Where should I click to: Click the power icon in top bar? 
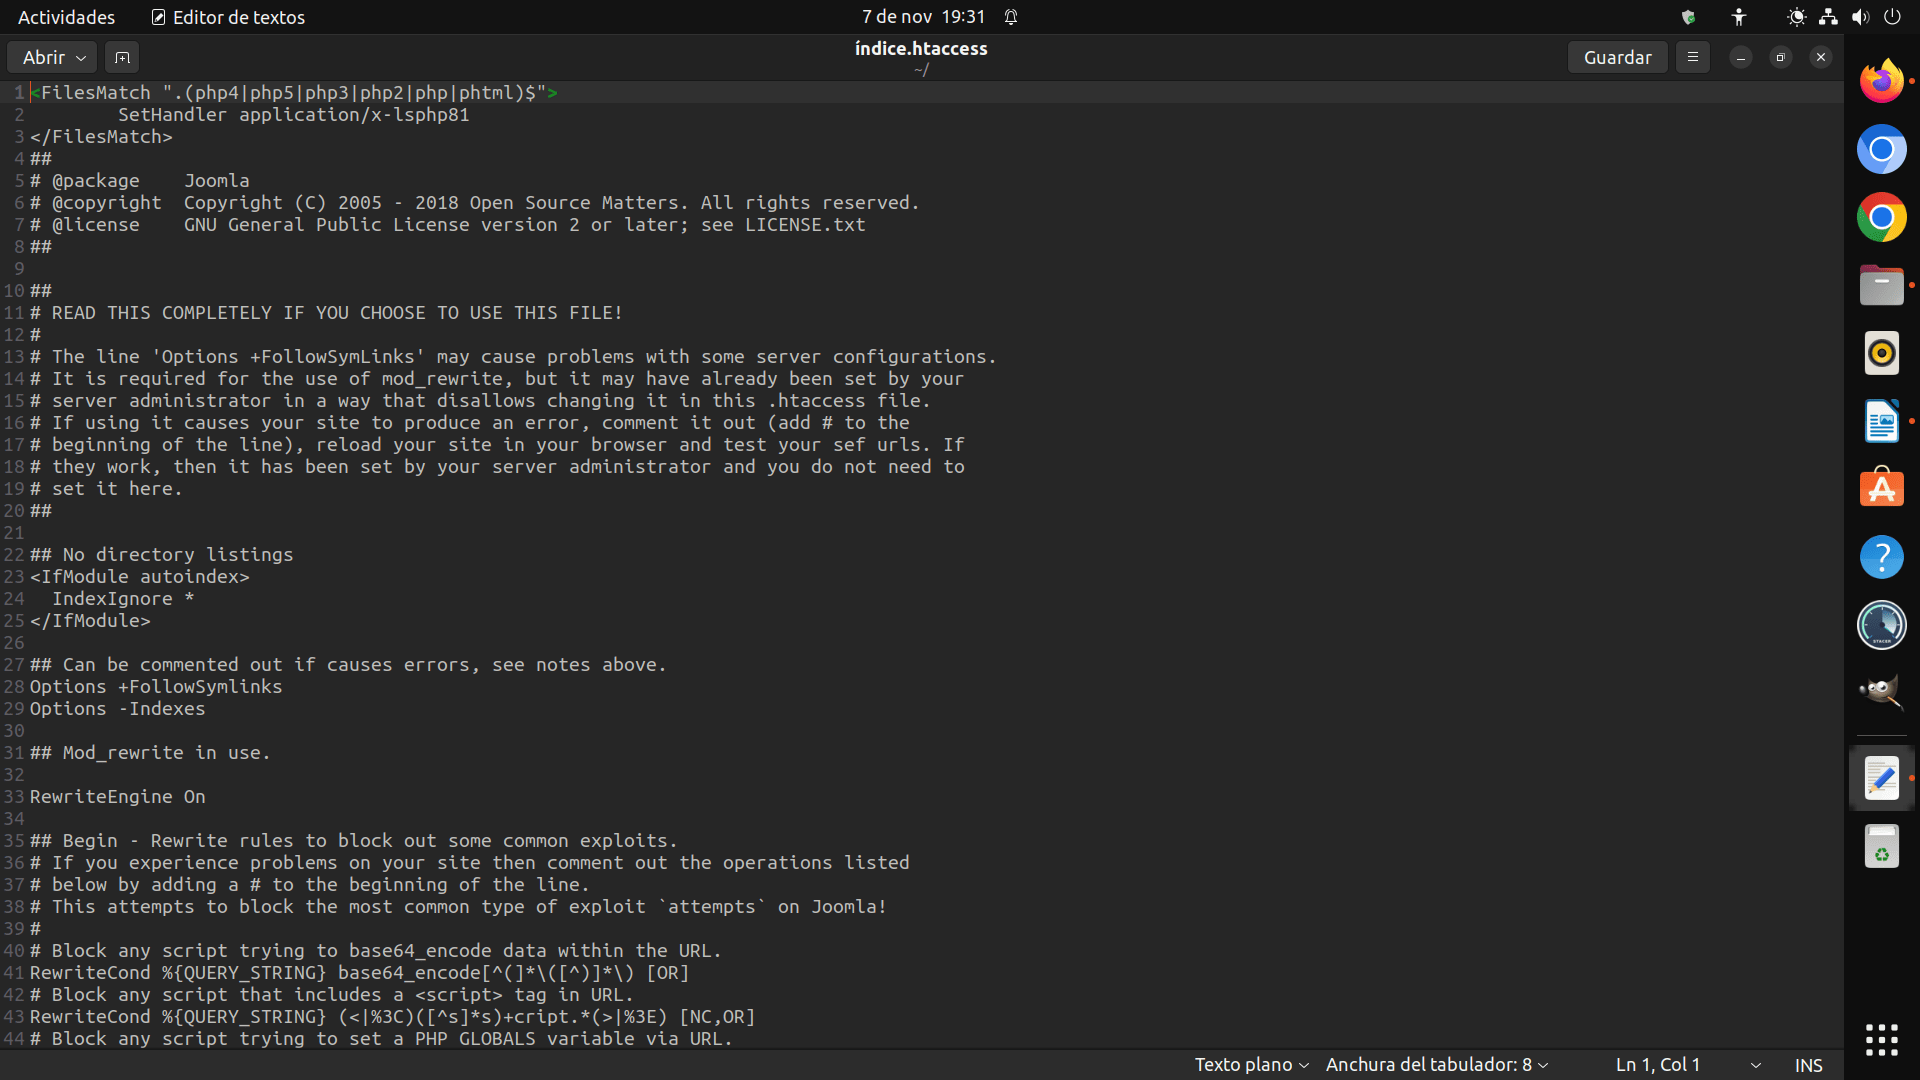(x=1892, y=17)
